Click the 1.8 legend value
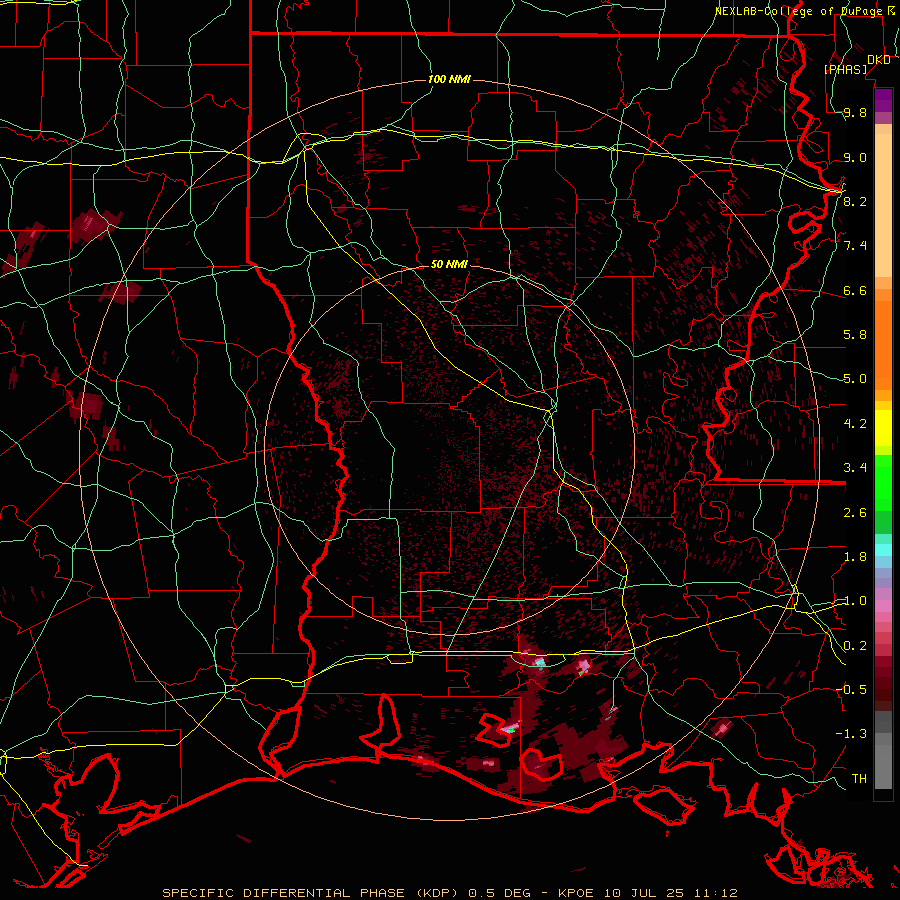This screenshot has width=900, height=900. coord(855,557)
